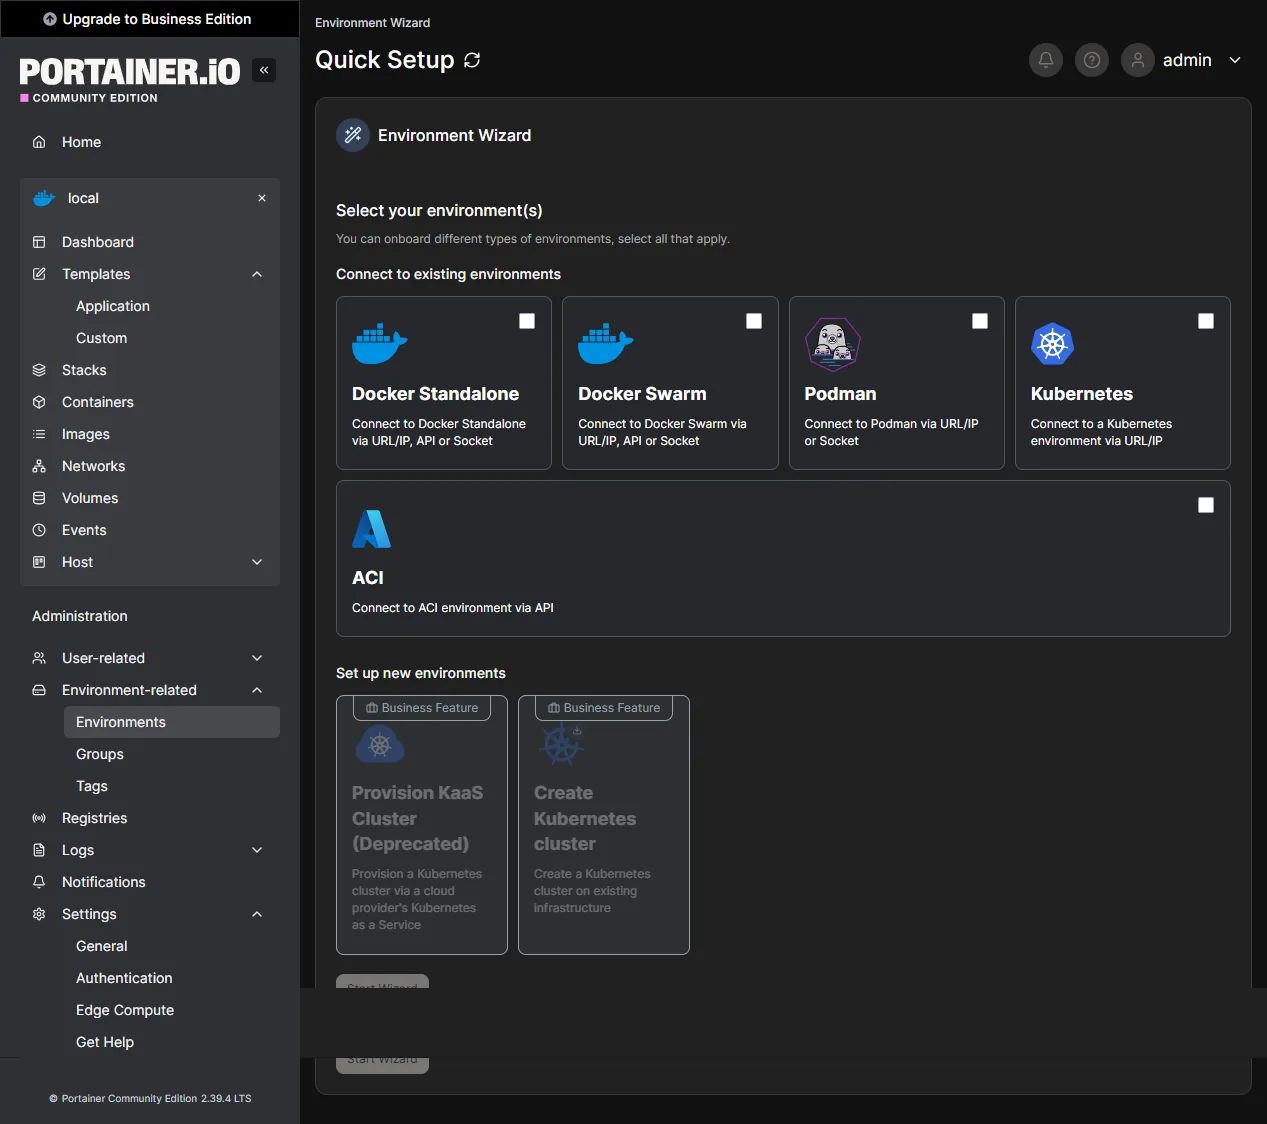Expand the User-related section chevron

click(x=257, y=658)
